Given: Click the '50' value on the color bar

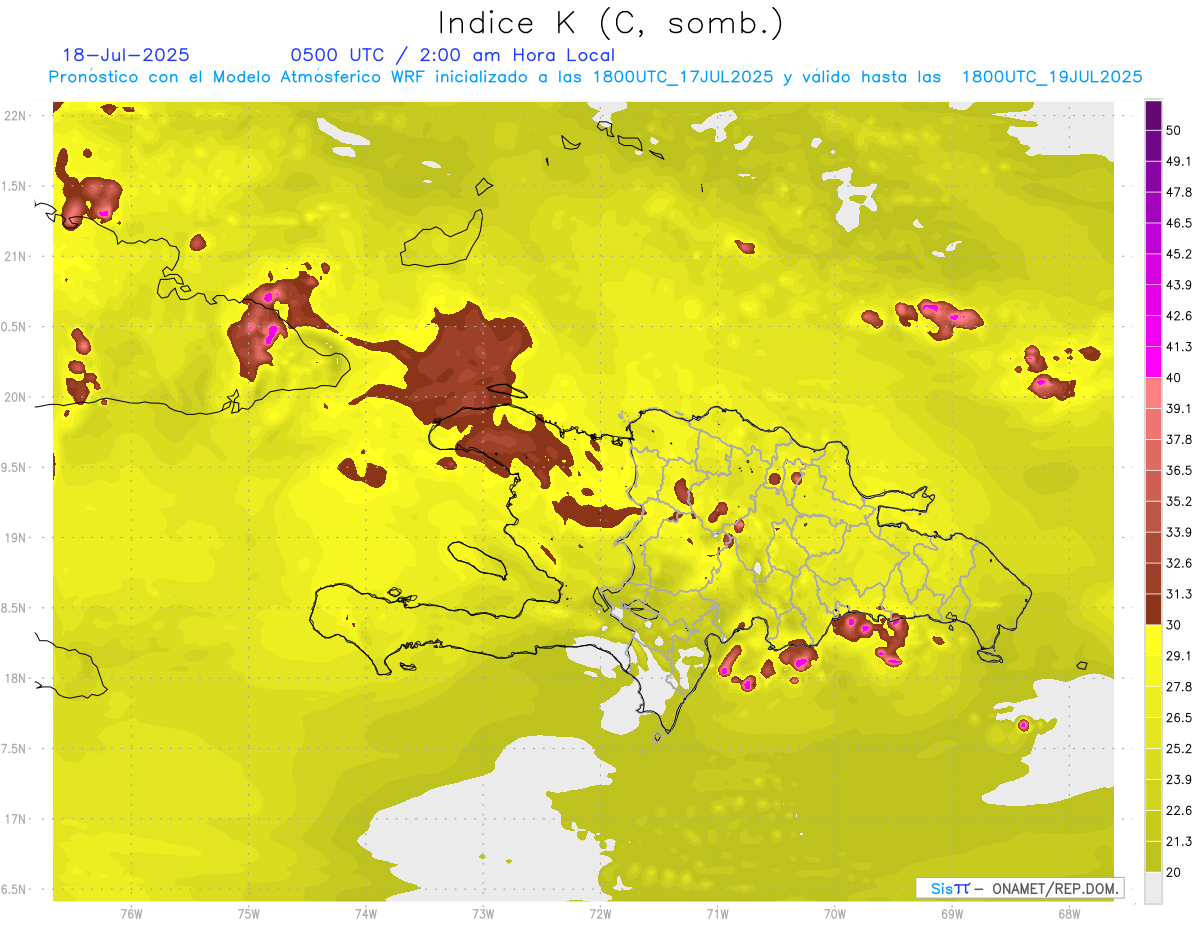Looking at the screenshot, I should point(1174,130).
